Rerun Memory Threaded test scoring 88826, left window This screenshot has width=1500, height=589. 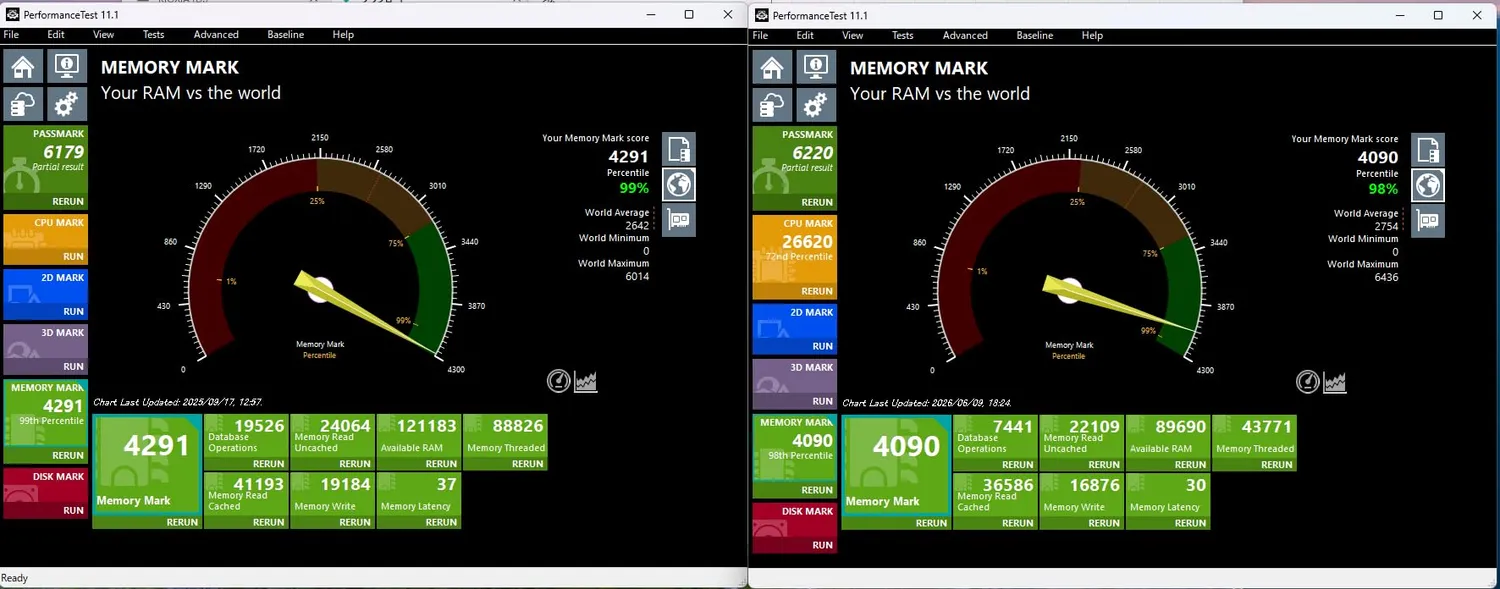[528, 464]
